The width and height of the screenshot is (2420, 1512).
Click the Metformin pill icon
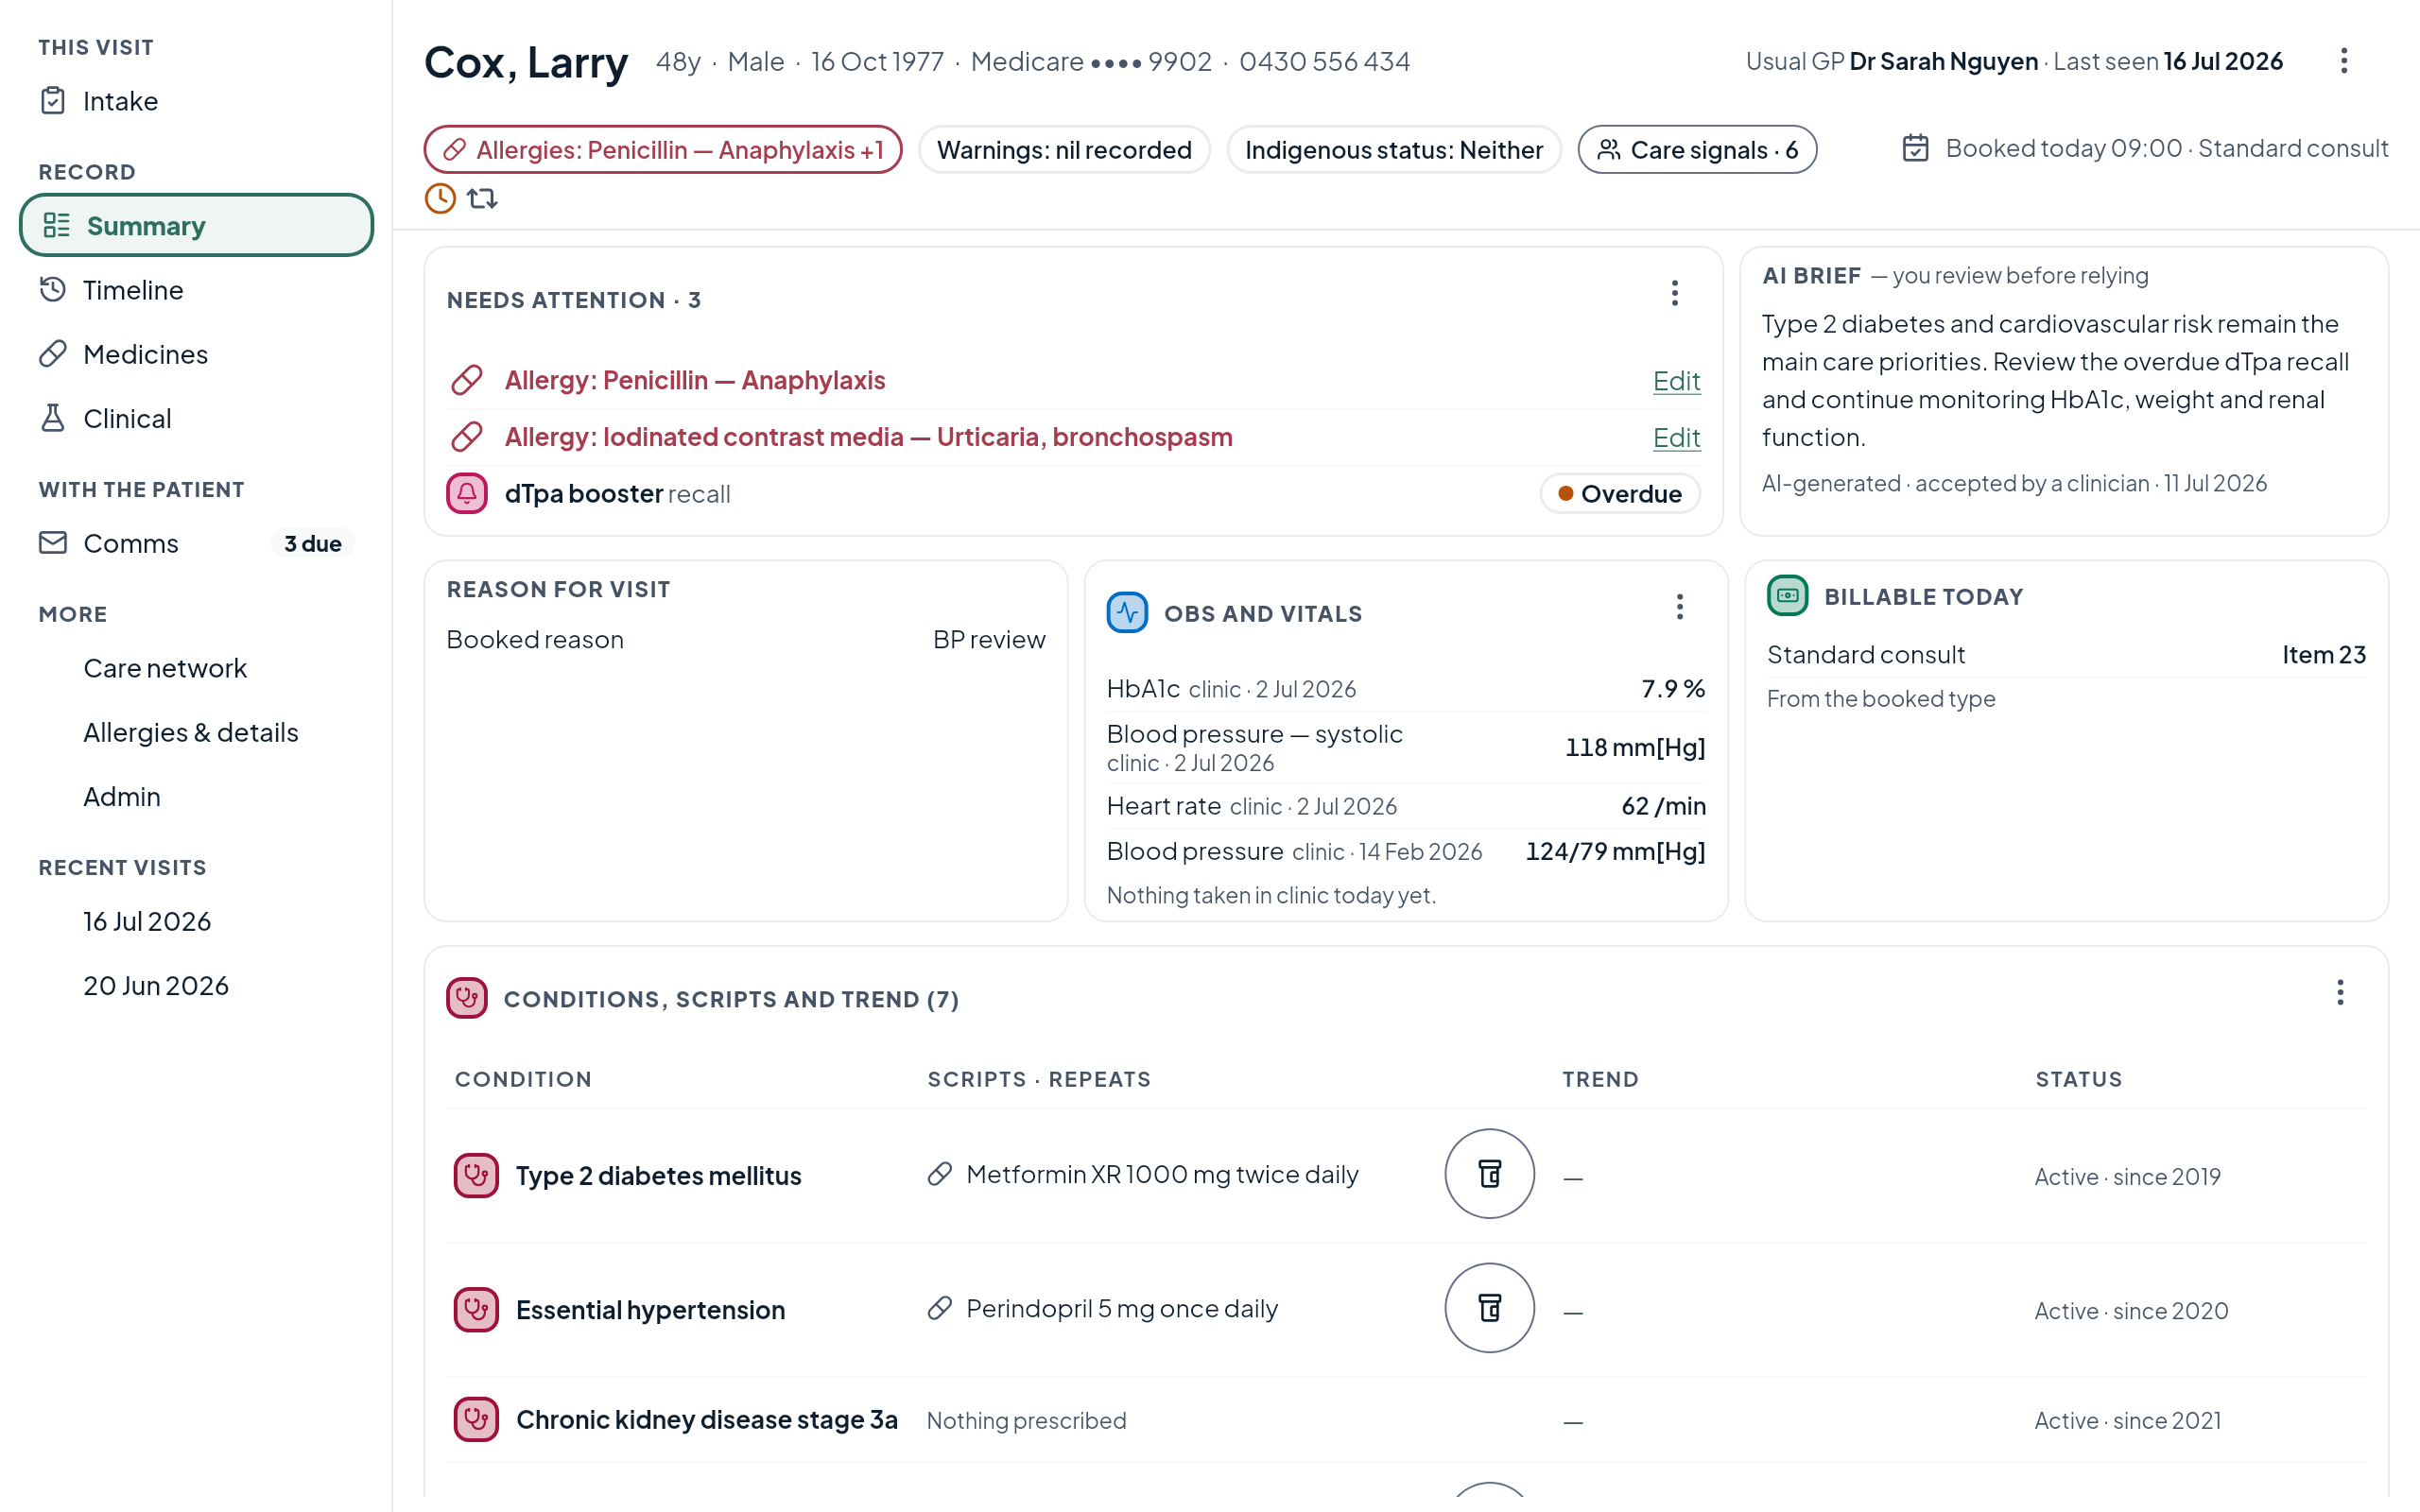[939, 1174]
